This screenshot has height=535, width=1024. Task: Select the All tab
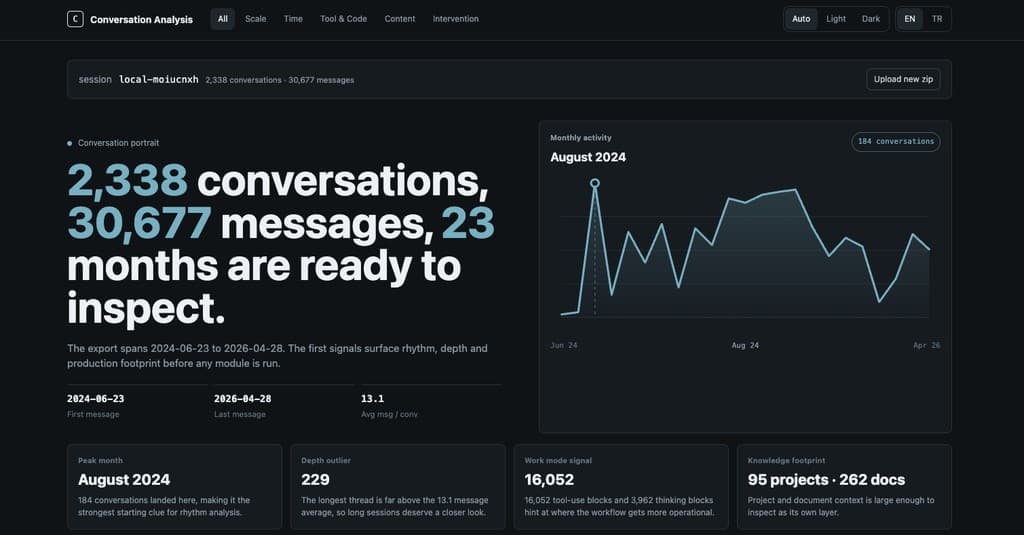pyautogui.click(x=223, y=19)
